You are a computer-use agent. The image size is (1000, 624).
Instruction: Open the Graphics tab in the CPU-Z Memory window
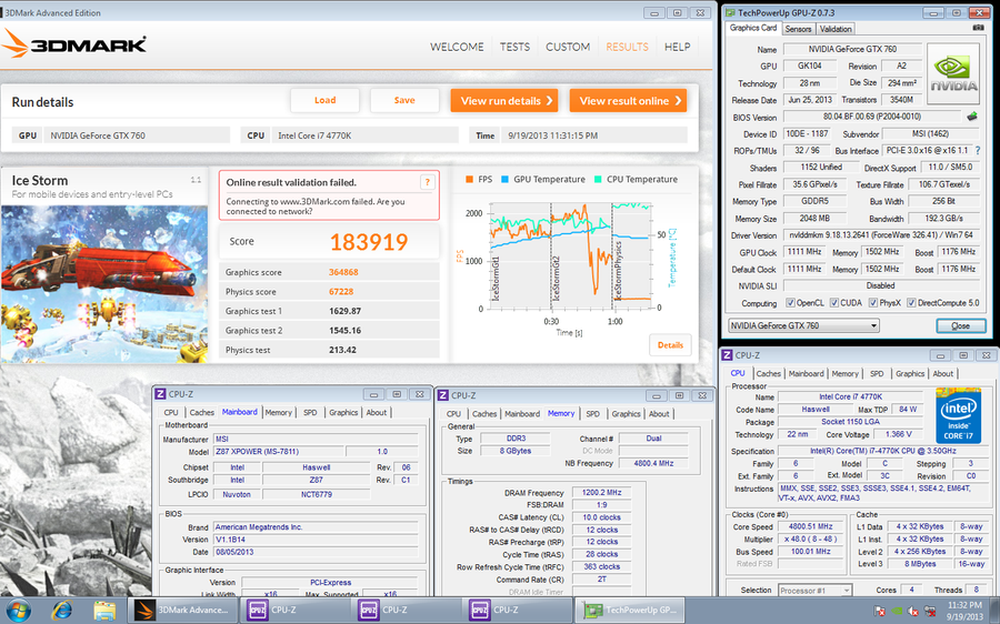(626, 414)
